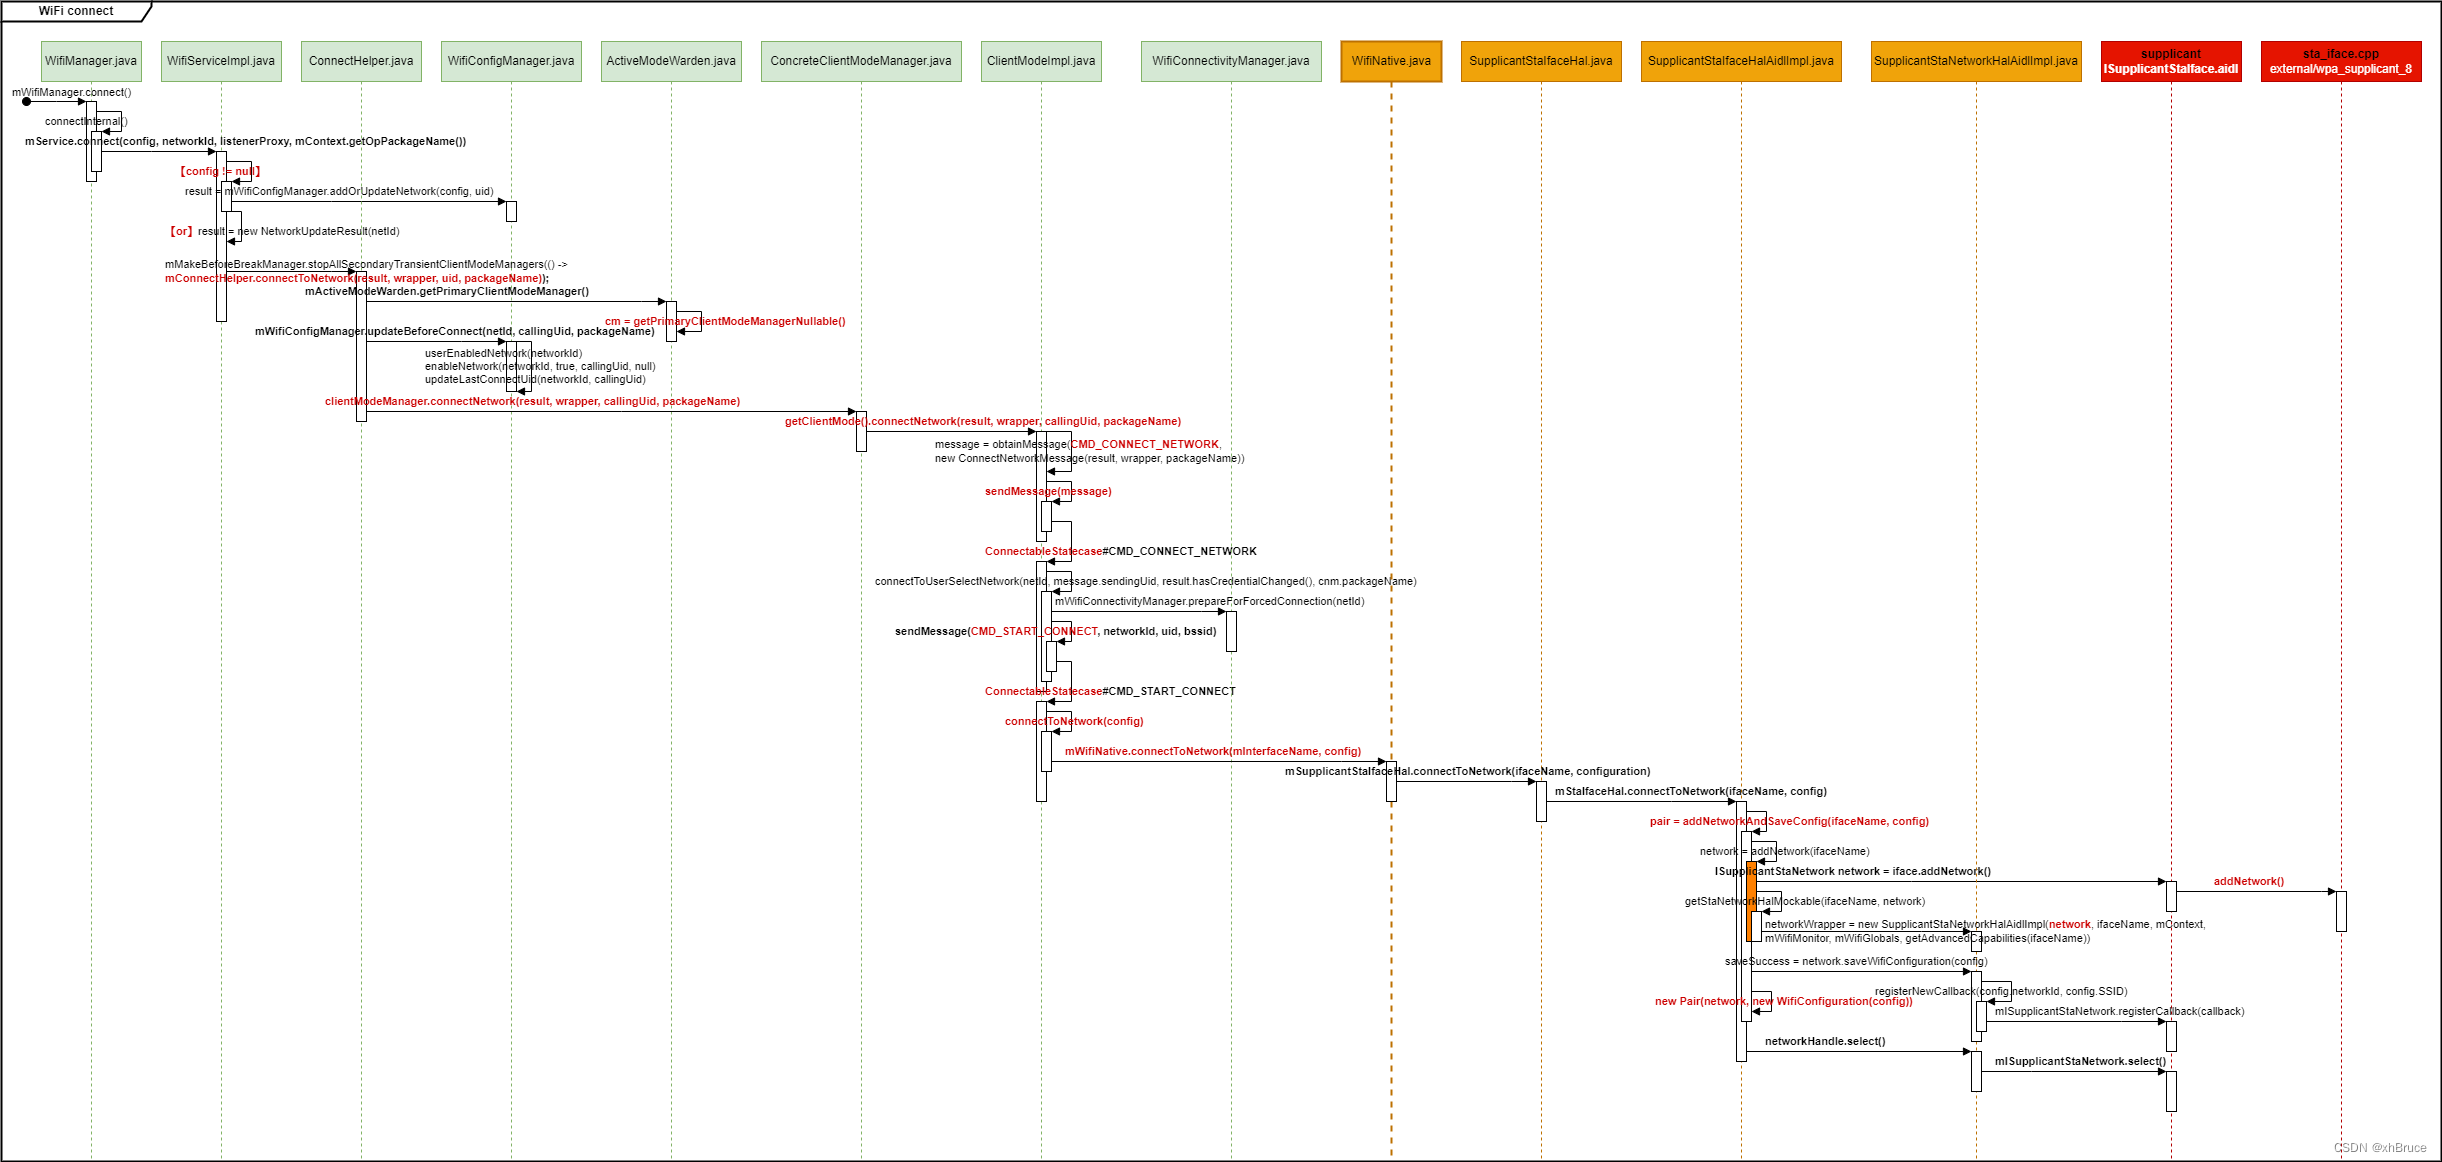2442x1162 pixels.
Task: Click the orange WifiNative.java header
Action: pyautogui.click(x=1391, y=61)
